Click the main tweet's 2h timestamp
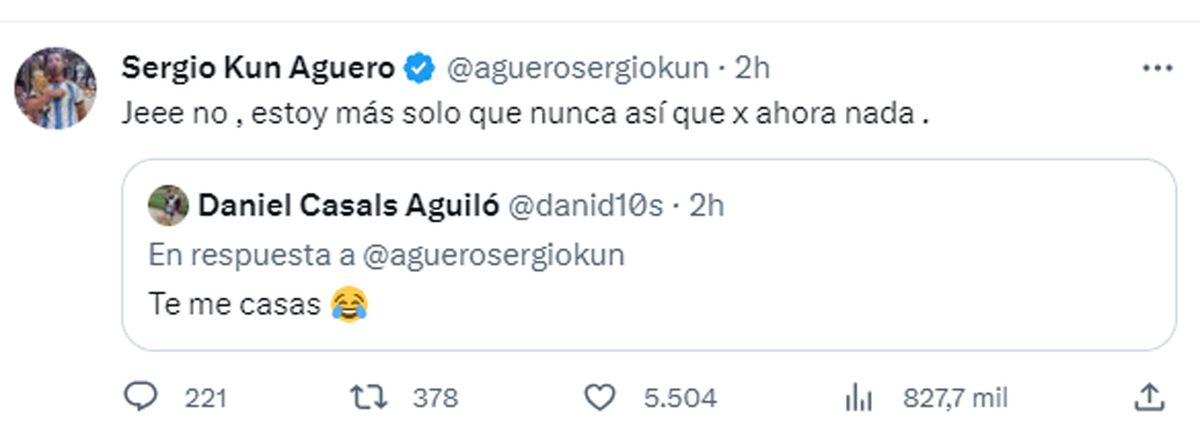1200x442 pixels. pyautogui.click(x=752, y=69)
